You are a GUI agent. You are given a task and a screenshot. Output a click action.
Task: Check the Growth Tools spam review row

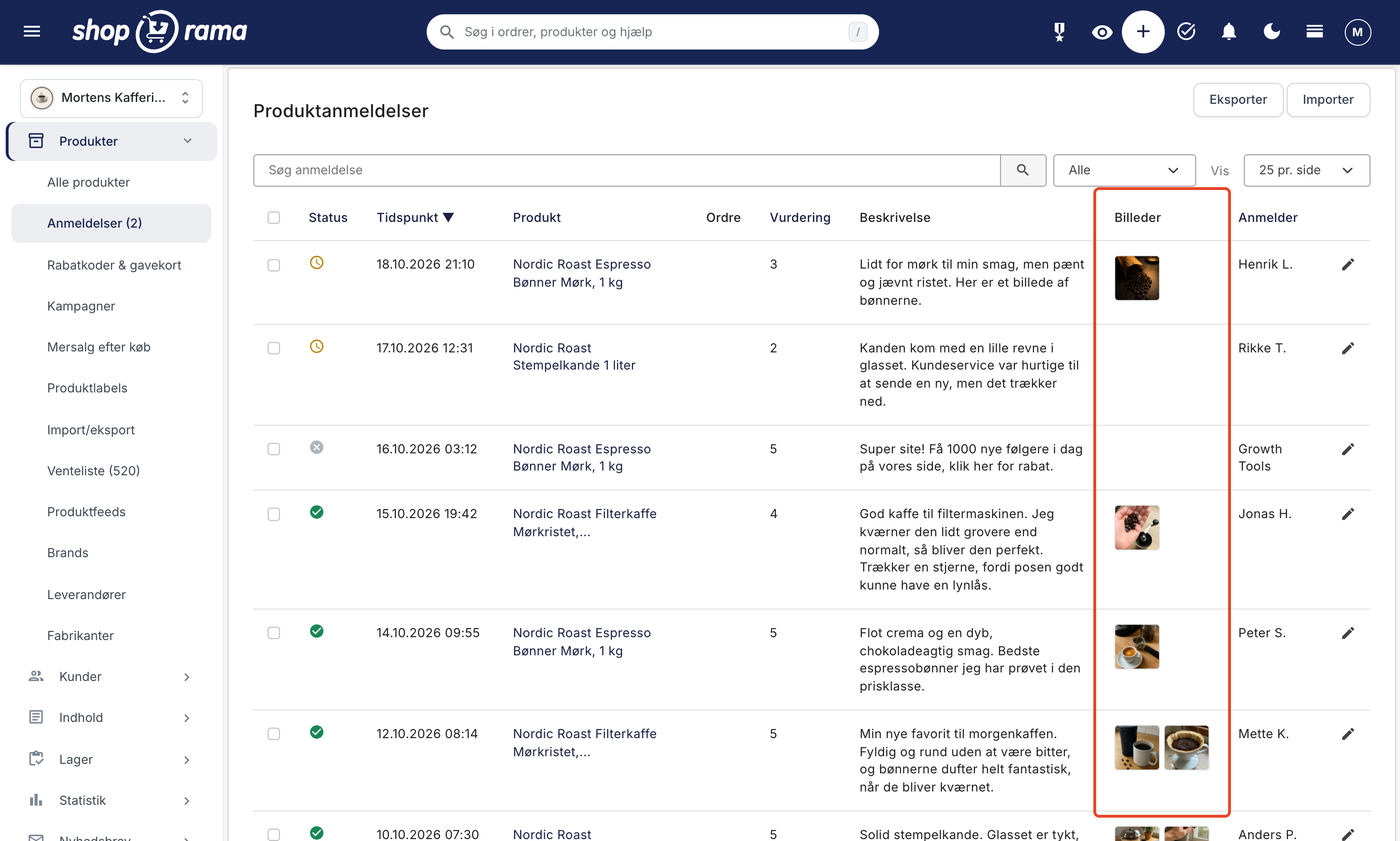click(x=274, y=449)
